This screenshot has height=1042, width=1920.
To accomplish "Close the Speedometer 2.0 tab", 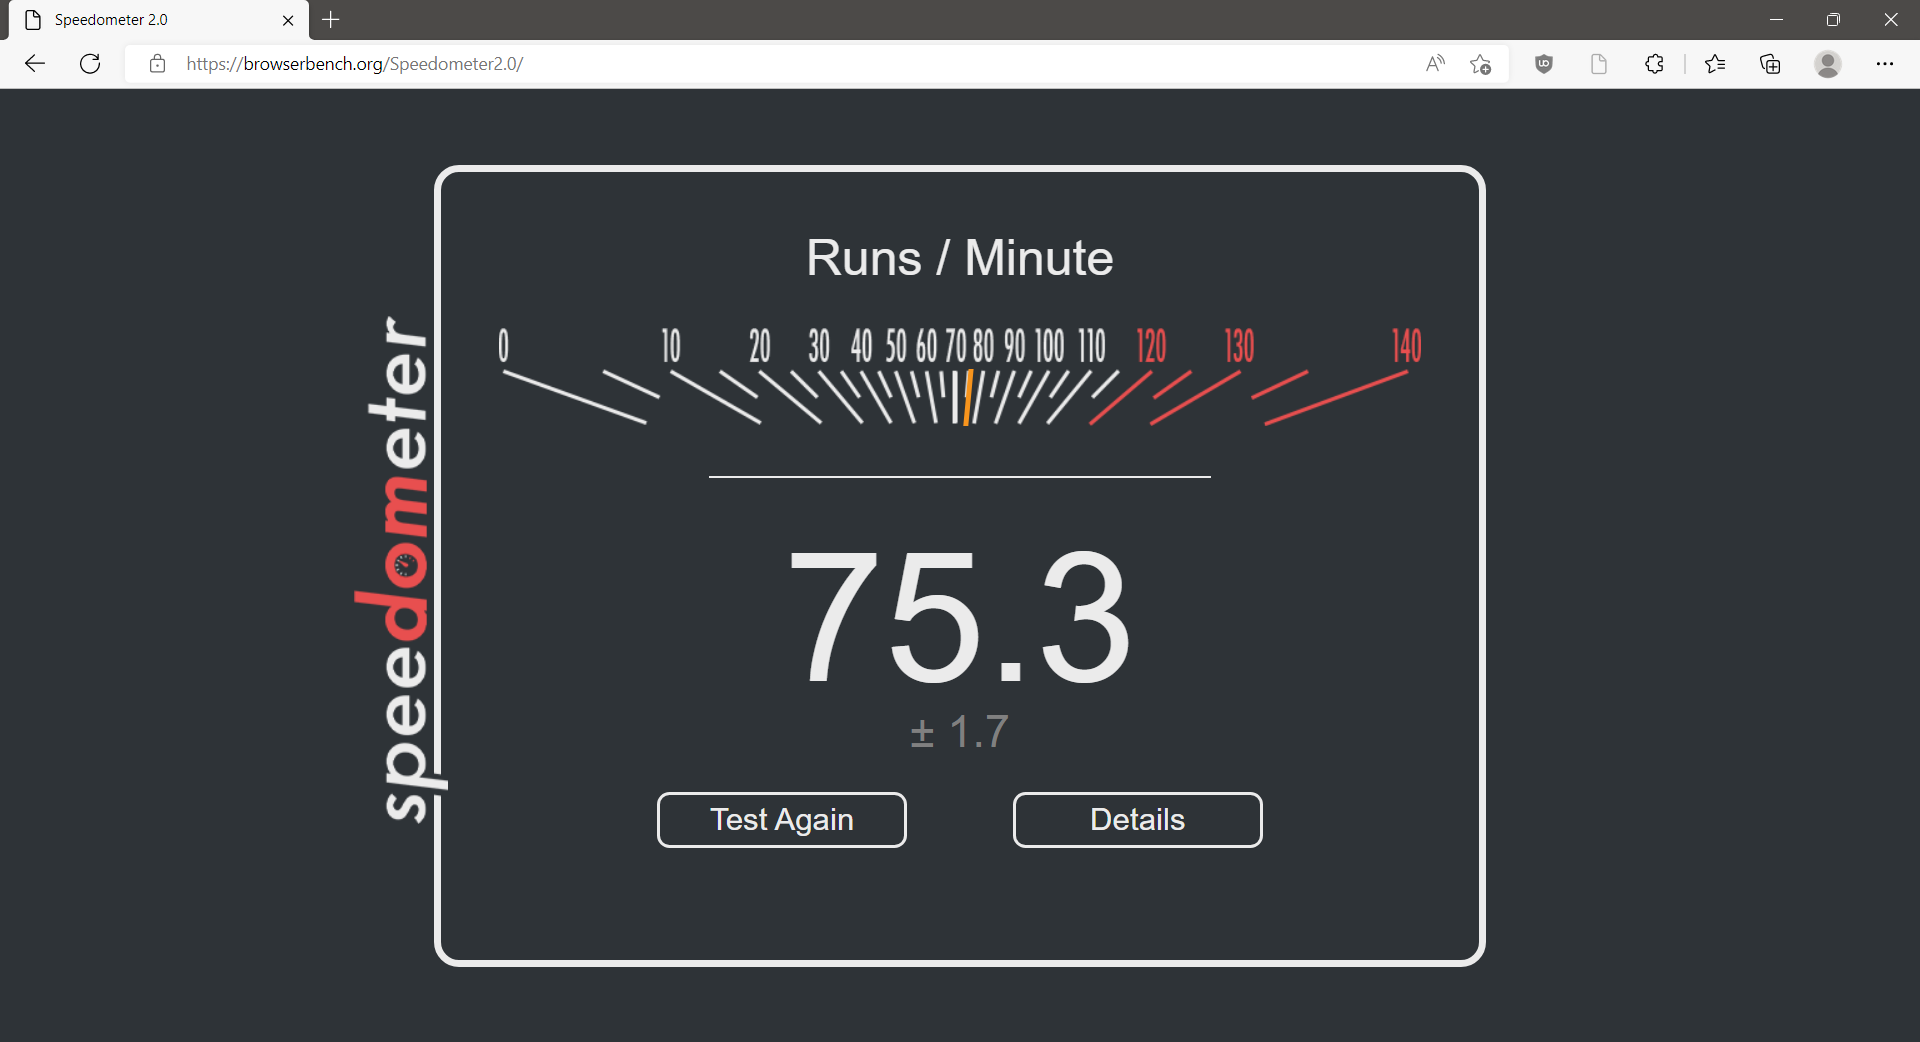I will pos(288,20).
